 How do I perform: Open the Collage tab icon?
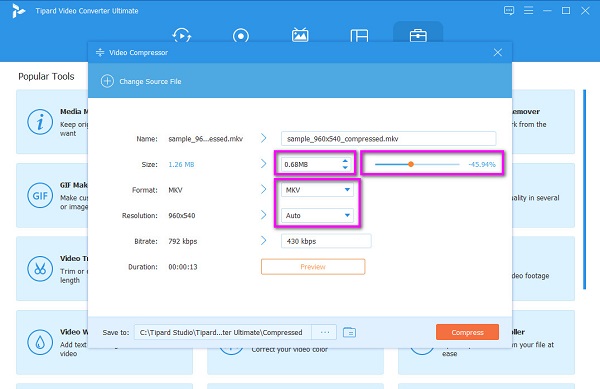[359, 36]
